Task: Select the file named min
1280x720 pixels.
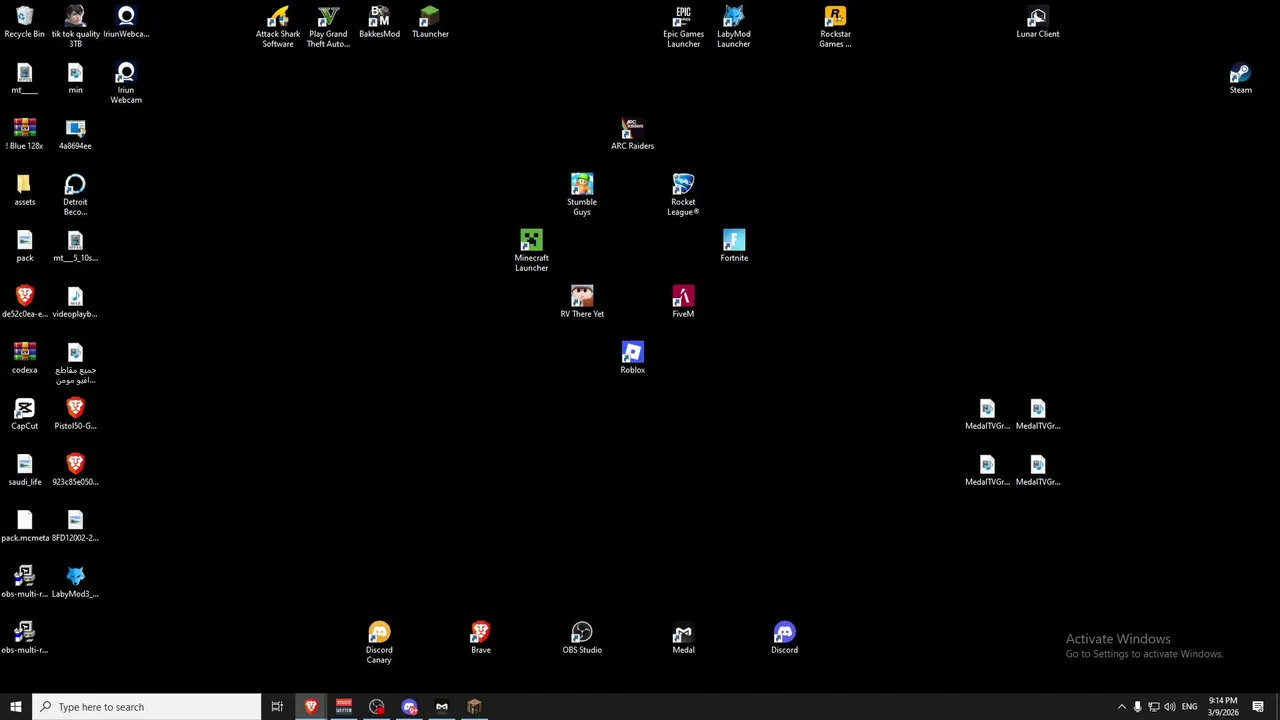Action: 75,78
